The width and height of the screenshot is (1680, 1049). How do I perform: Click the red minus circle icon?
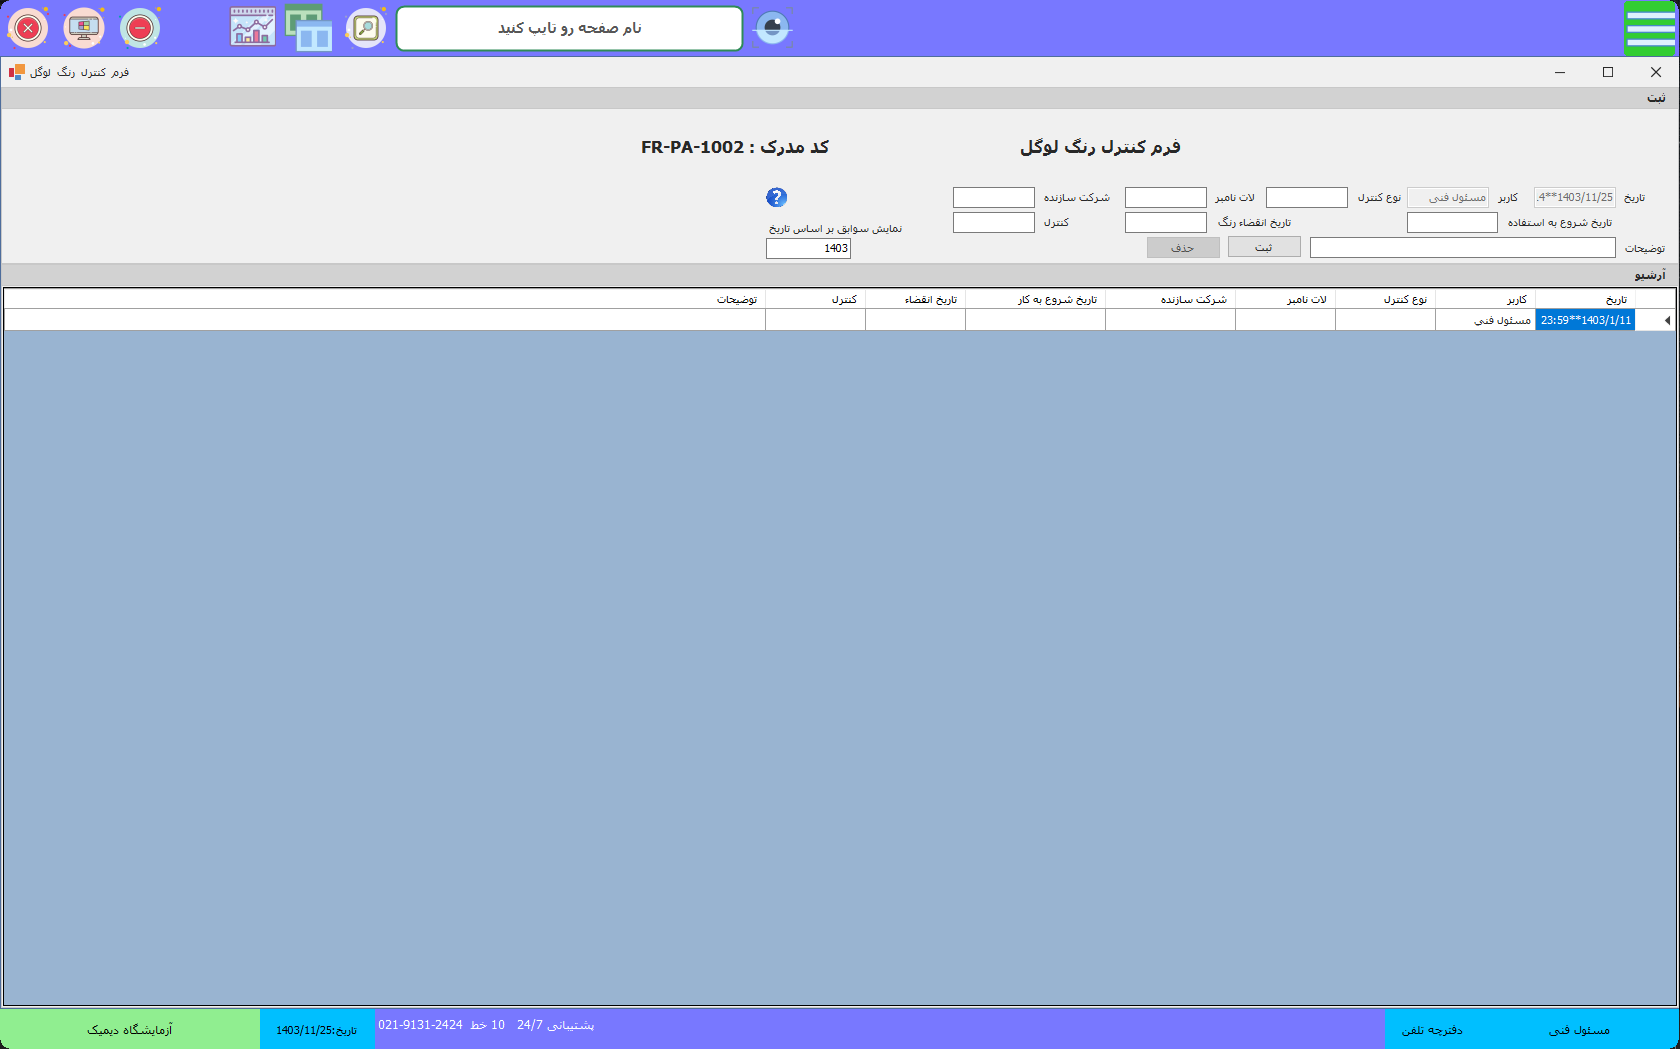coord(140,28)
